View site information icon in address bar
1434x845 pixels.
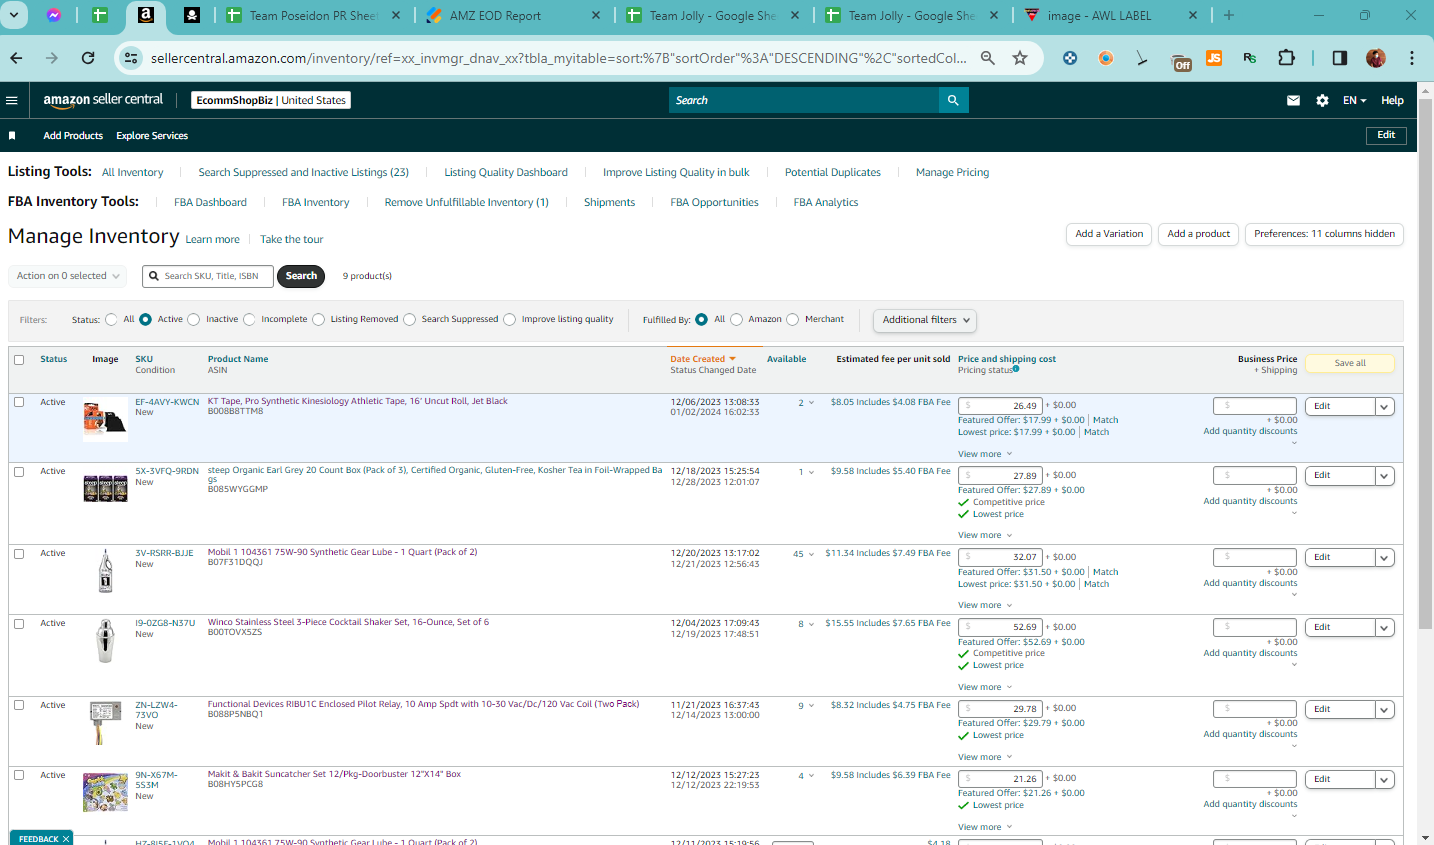pos(131,58)
